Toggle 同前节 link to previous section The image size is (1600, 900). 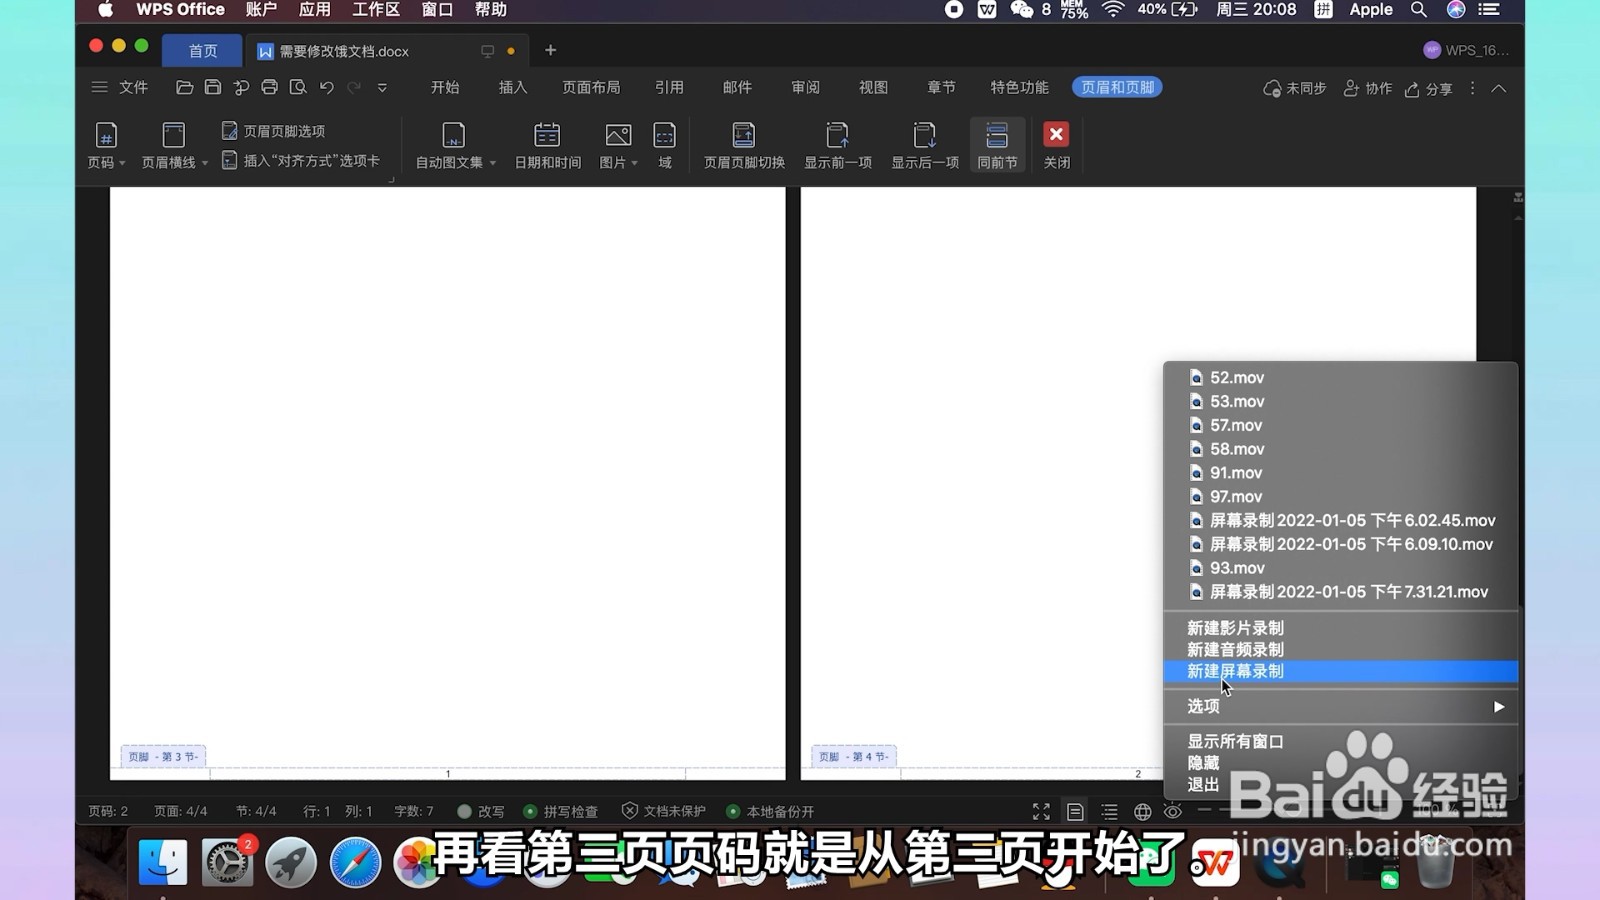pos(996,144)
